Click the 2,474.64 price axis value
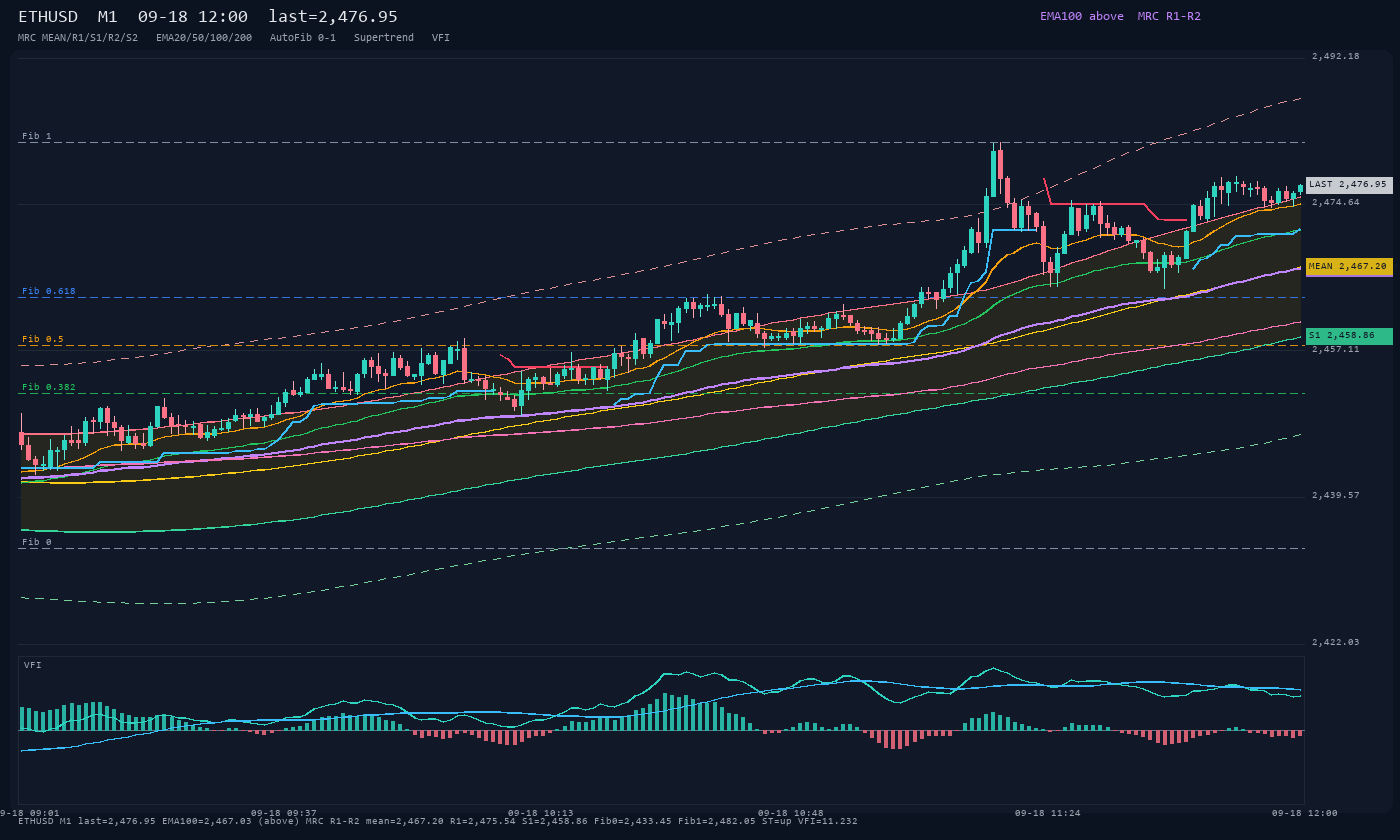The image size is (1400, 840). click(1336, 203)
